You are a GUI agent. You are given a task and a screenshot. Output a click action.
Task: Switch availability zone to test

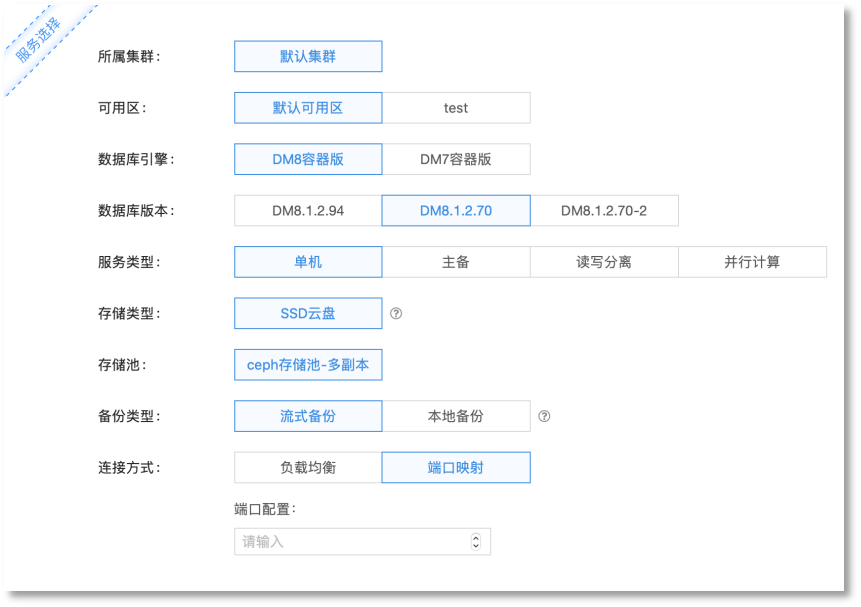click(456, 107)
